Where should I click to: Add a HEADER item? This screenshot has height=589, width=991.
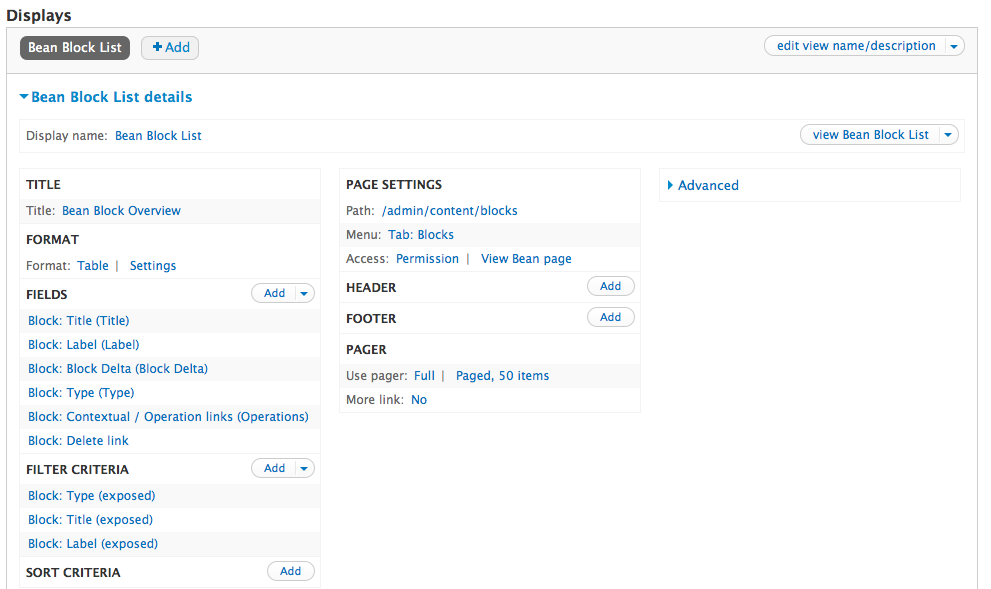(x=611, y=286)
